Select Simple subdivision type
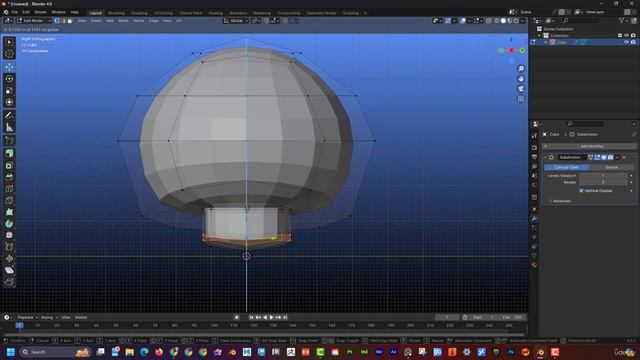Image resolution: width=640 pixels, height=360 pixels. tap(611, 167)
